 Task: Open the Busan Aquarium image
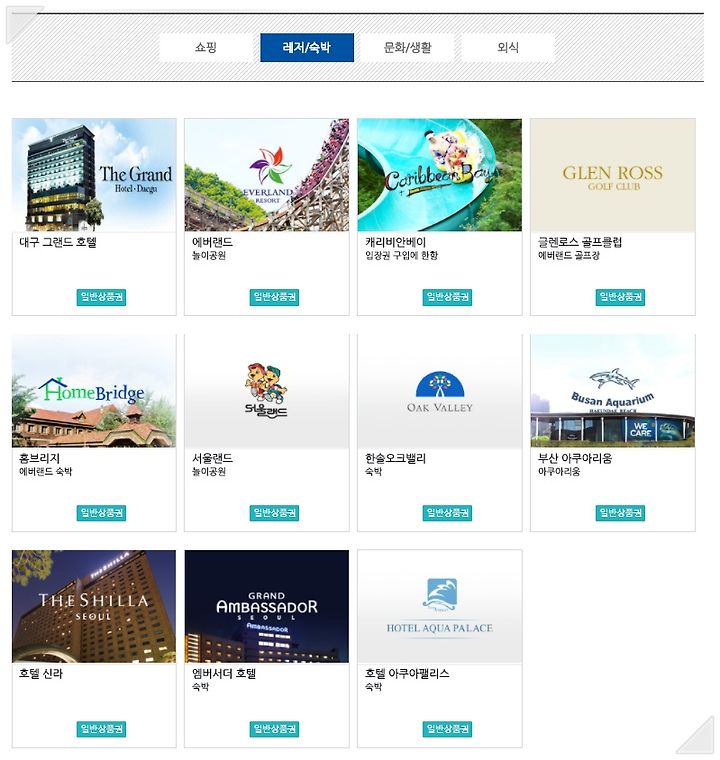tap(613, 391)
